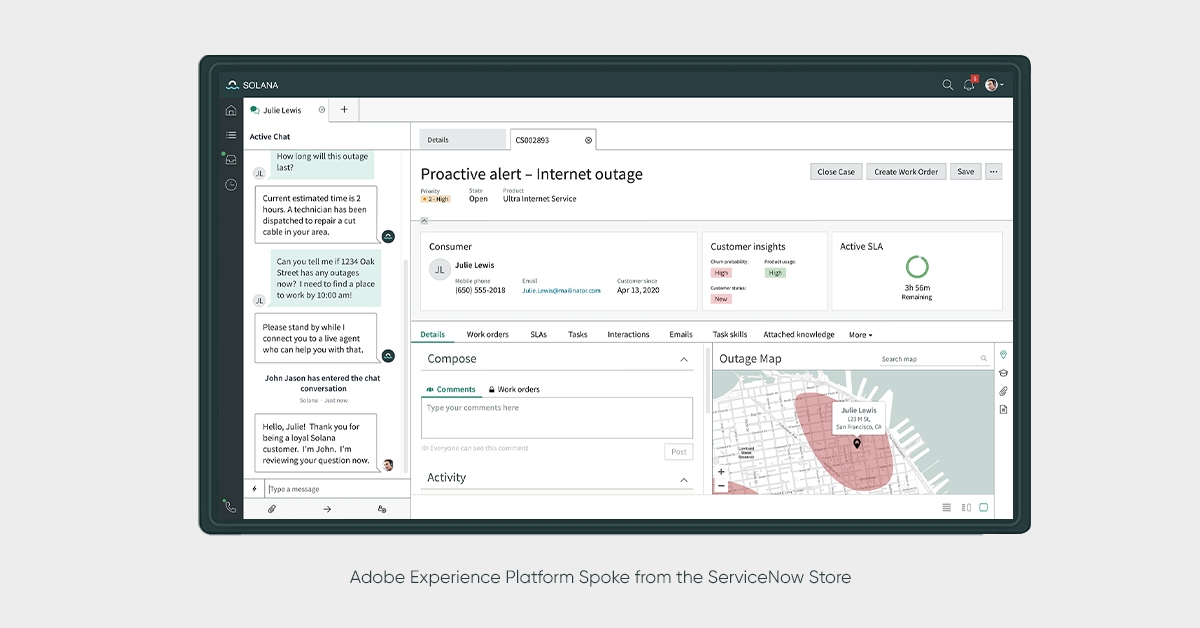Click the Ultra Internet Service product text
Image resolution: width=1200 pixels, height=628 pixels.
(x=540, y=199)
